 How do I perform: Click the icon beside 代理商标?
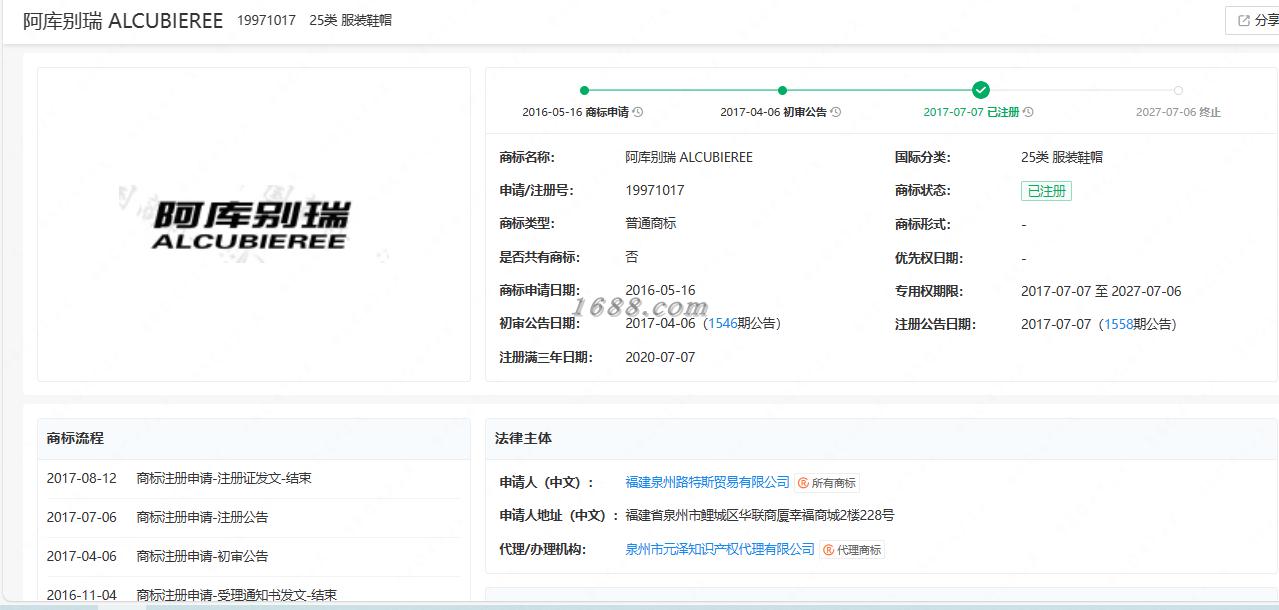point(828,550)
